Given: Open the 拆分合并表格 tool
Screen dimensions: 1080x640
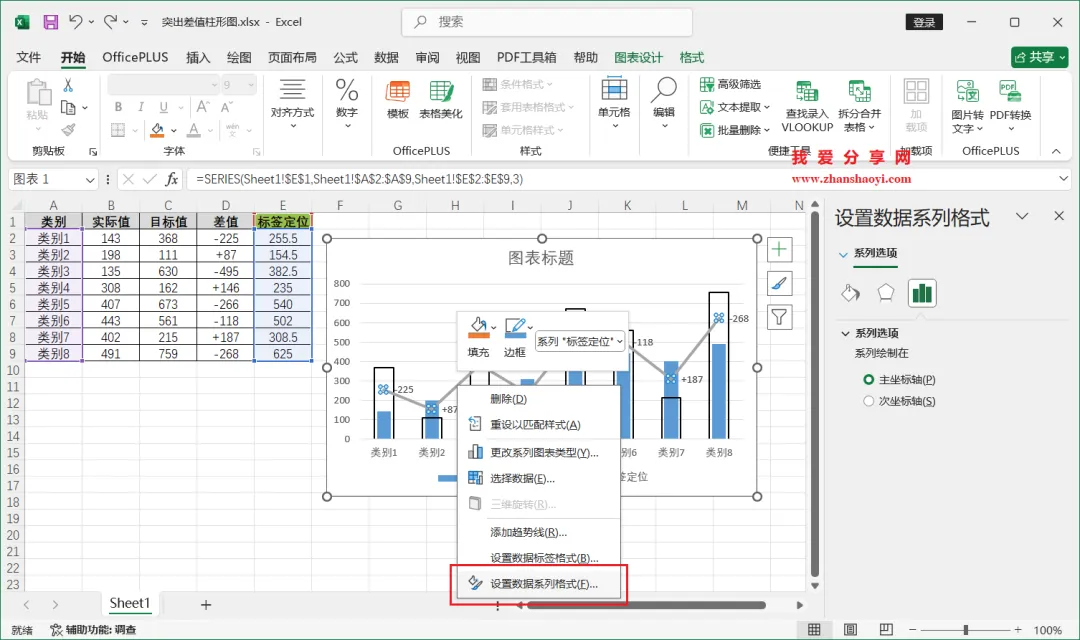Looking at the screenshot, I should 859,106.
